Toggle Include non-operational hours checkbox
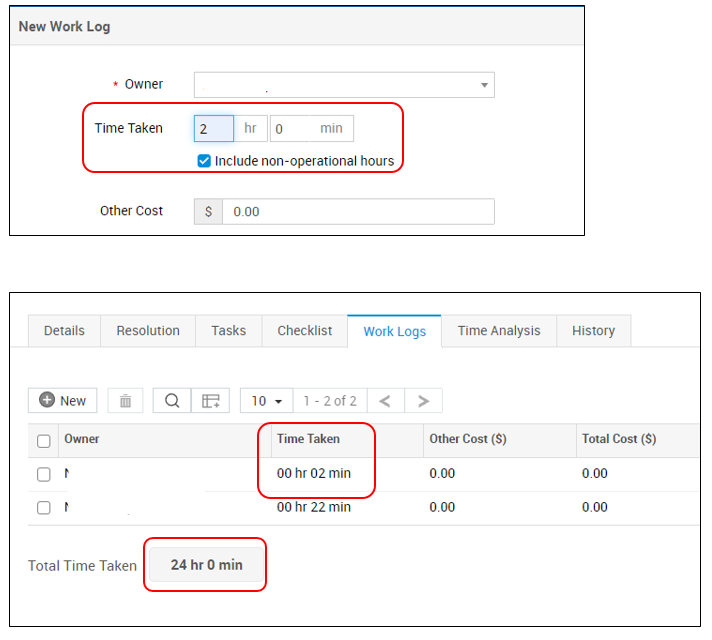This screenshot has width=712, height=640. pyautogui.click(x=204, y=161)
